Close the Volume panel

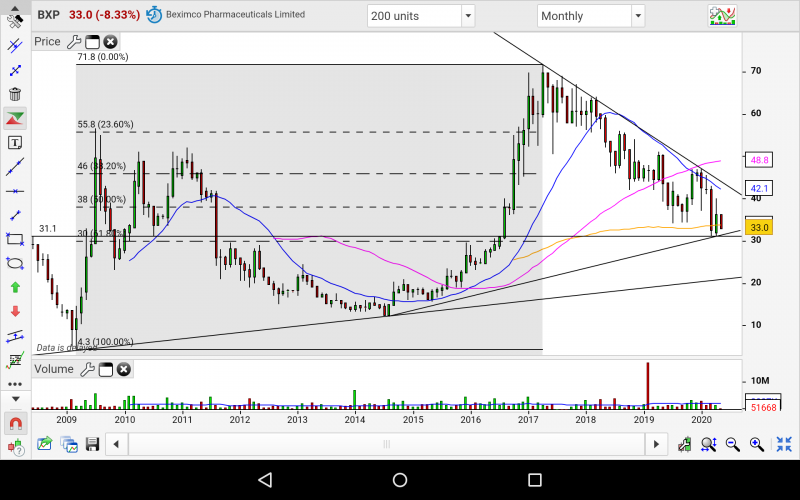123,369
